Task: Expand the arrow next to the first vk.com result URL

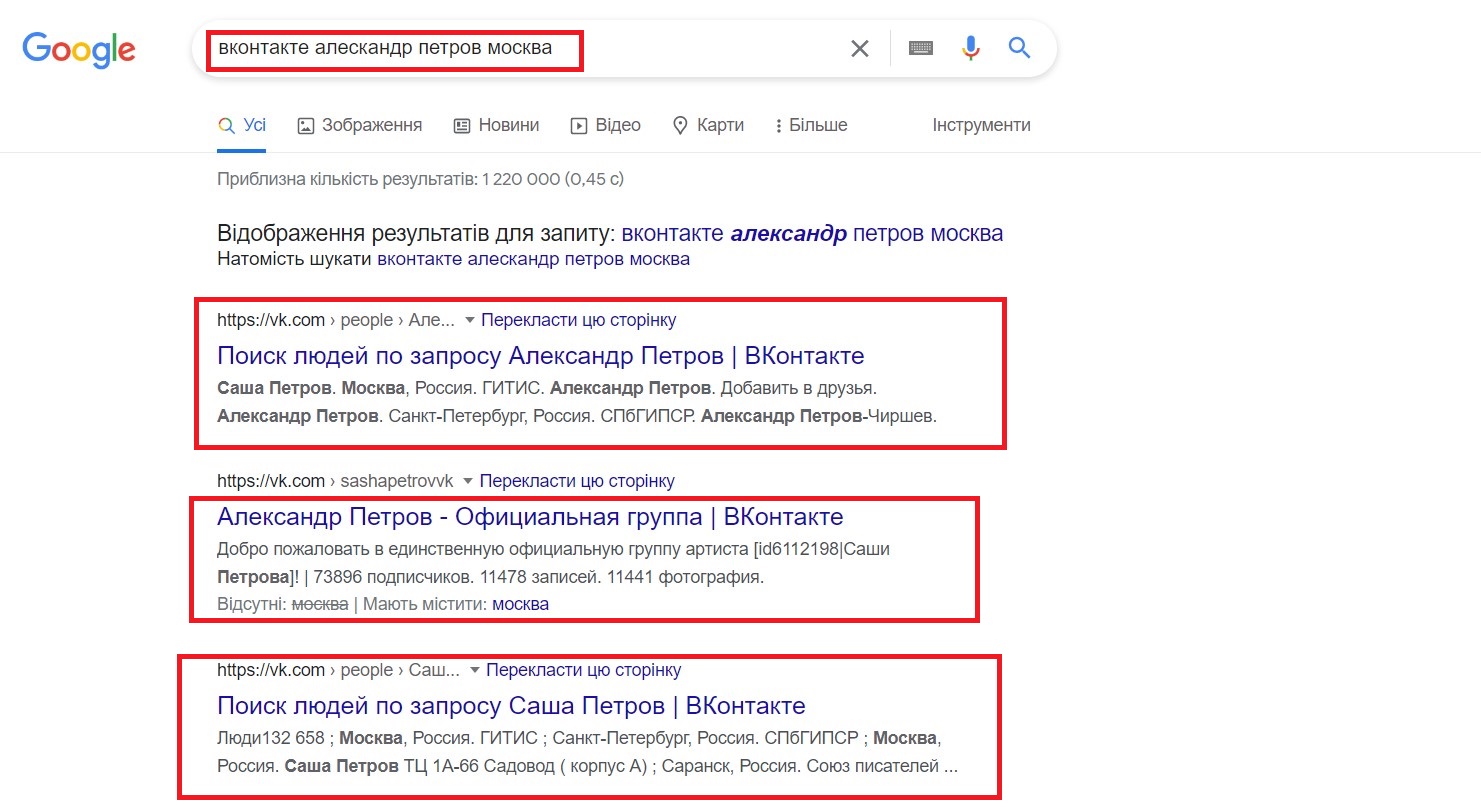Action: click(471, 321)
